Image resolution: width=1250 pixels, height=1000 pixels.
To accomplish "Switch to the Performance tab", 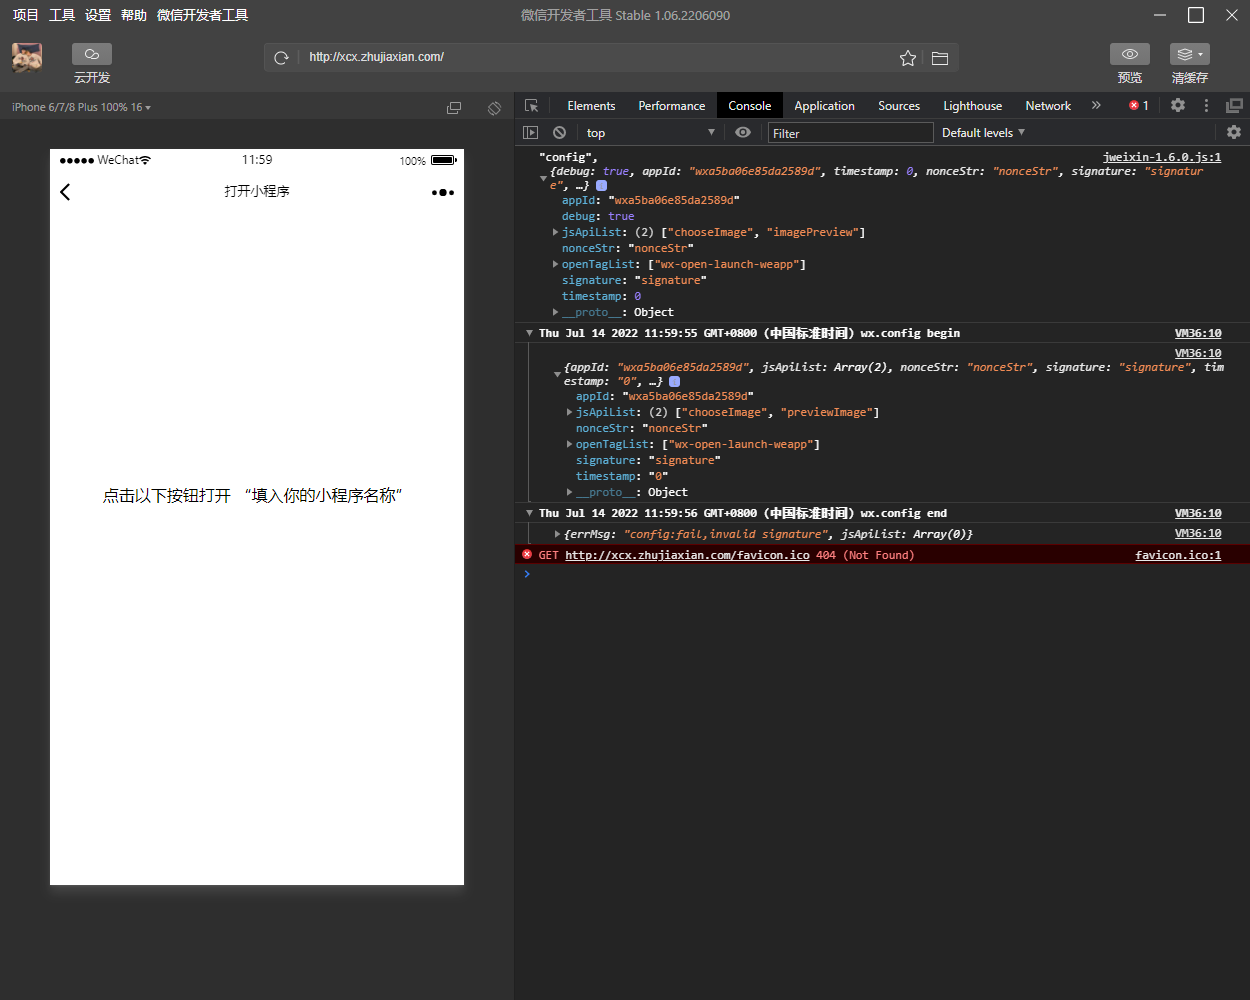I will point(672,106).
